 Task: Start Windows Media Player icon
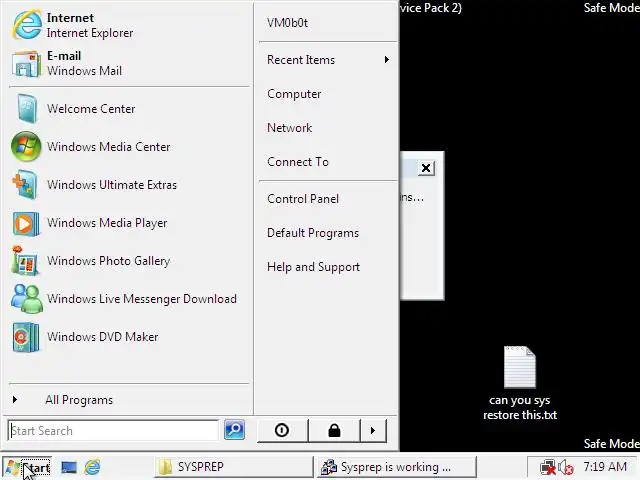[26, 223]
